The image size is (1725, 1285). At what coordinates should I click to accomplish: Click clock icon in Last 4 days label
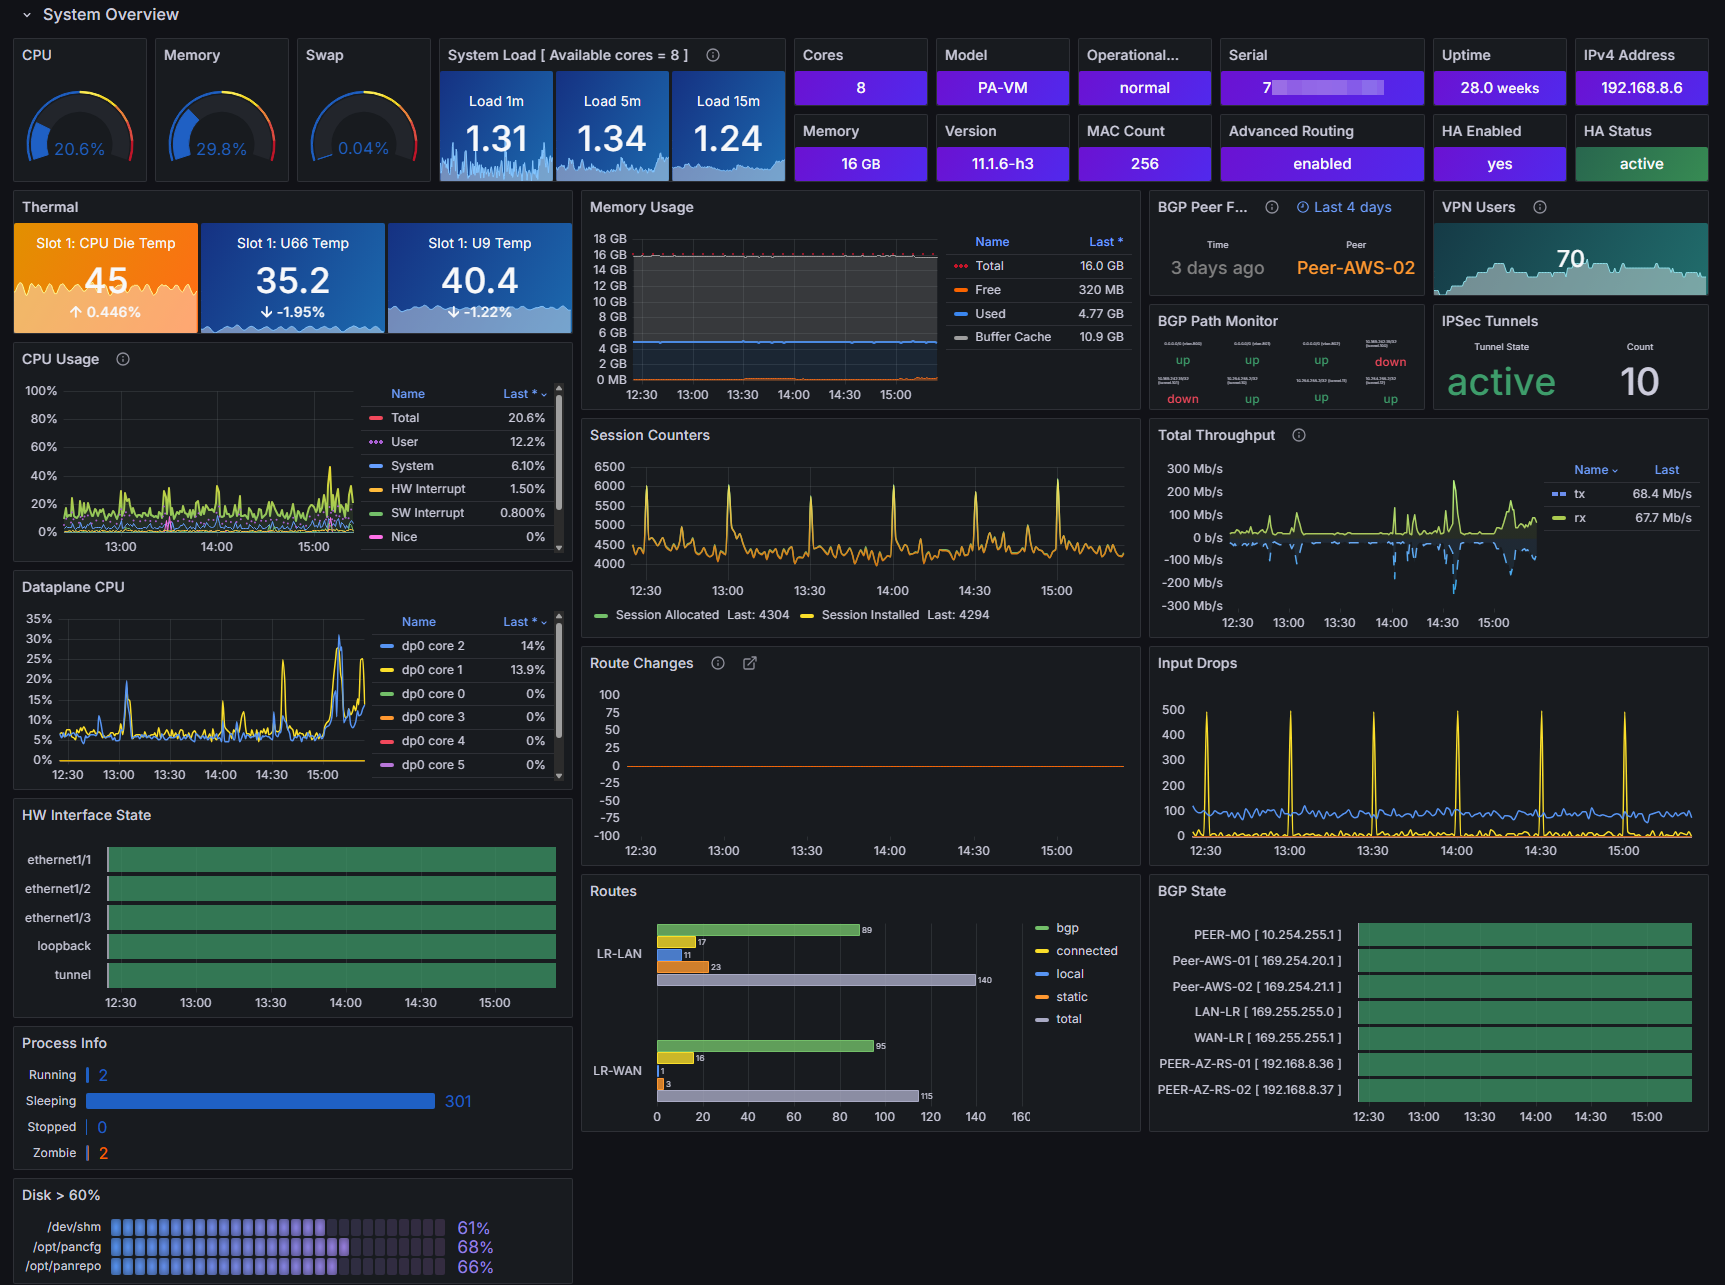[1303, 207]
